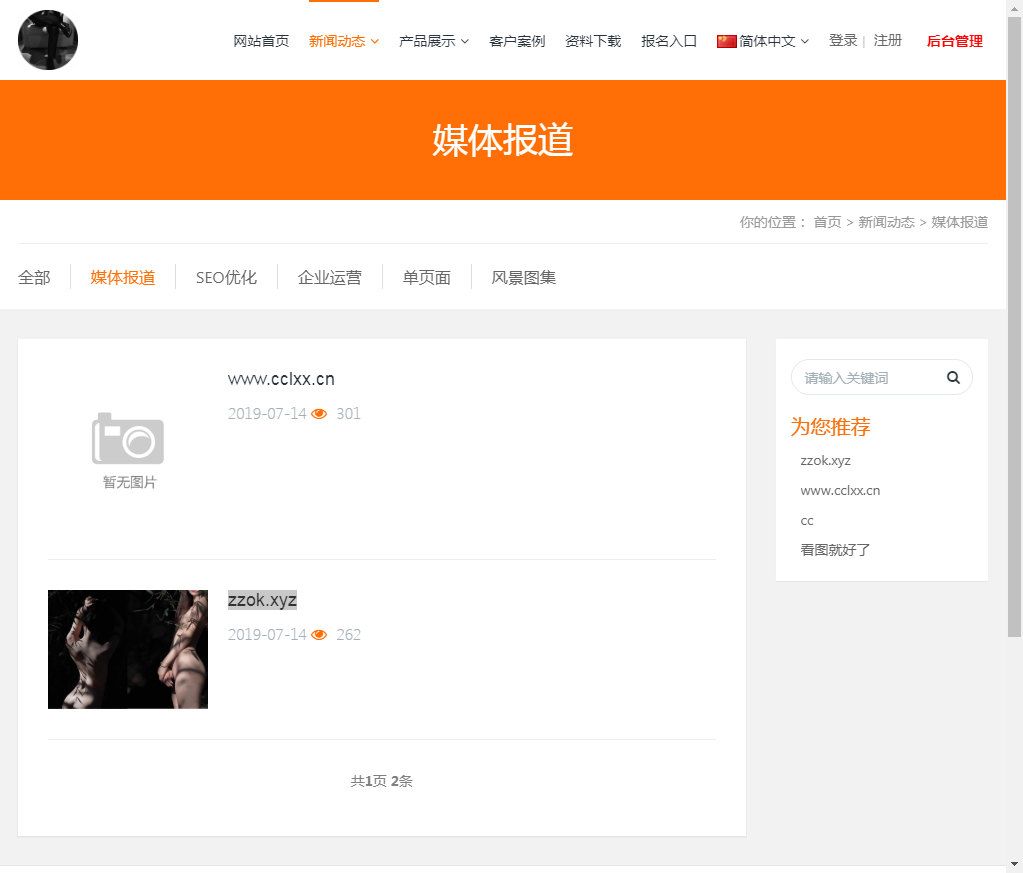Click the view count 301
1023x873 pixels.
(348, 414)
